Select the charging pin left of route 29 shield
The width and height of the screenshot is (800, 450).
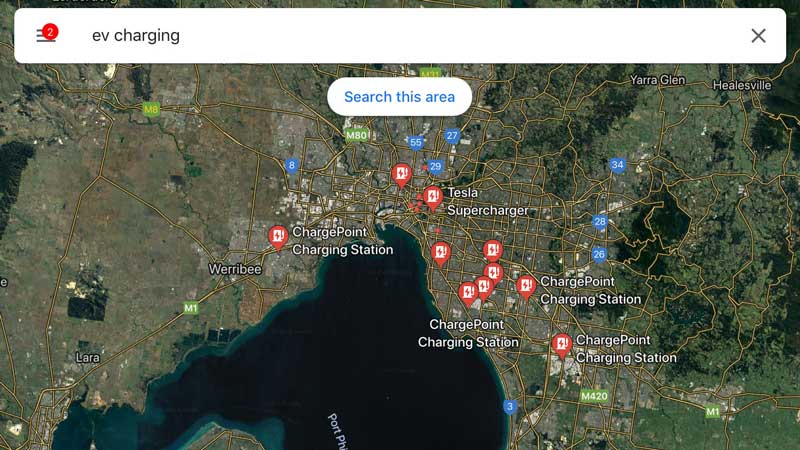402,176
